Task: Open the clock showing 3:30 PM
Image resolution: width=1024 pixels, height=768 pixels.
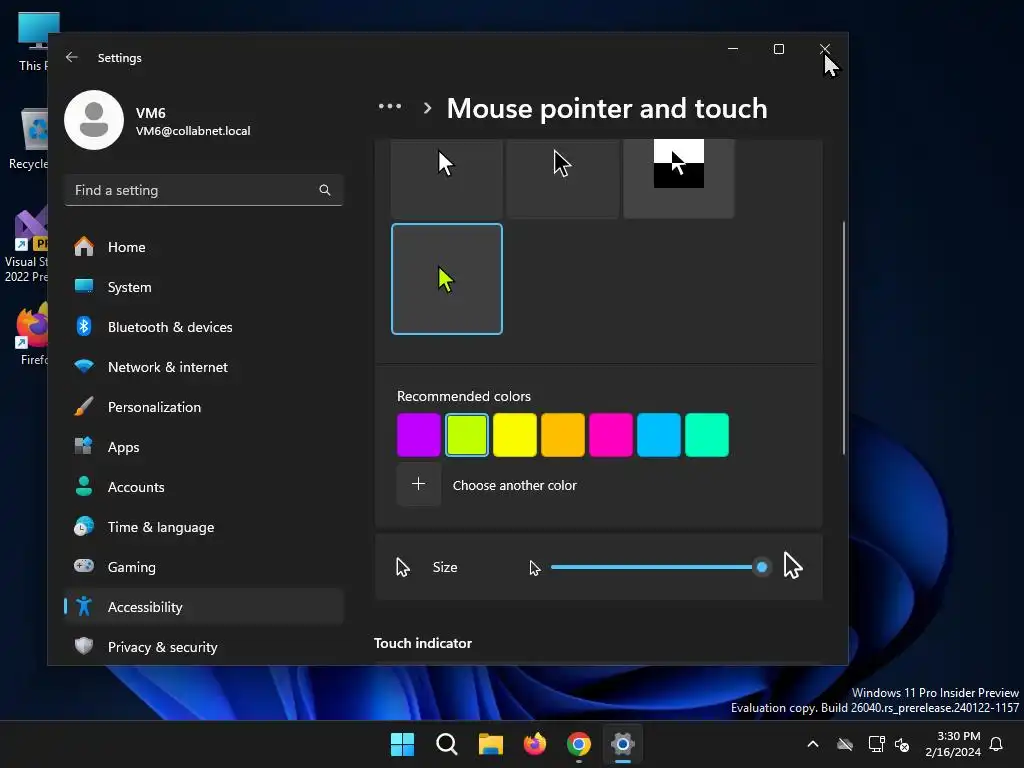Action: pyautogui.click(x=953, y=744)
